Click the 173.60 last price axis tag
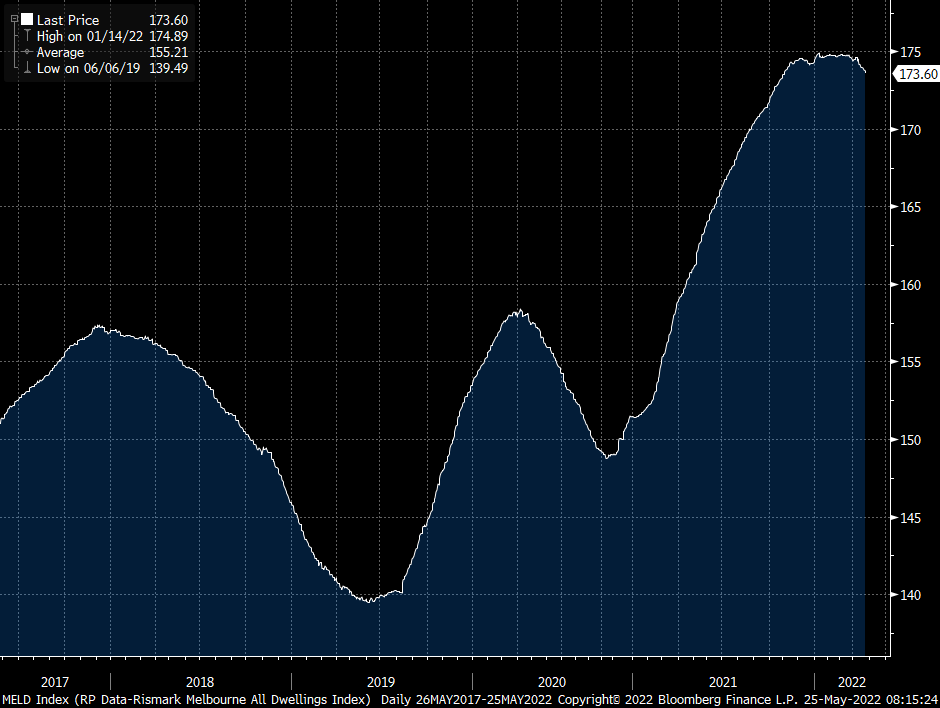 point(917,74)
